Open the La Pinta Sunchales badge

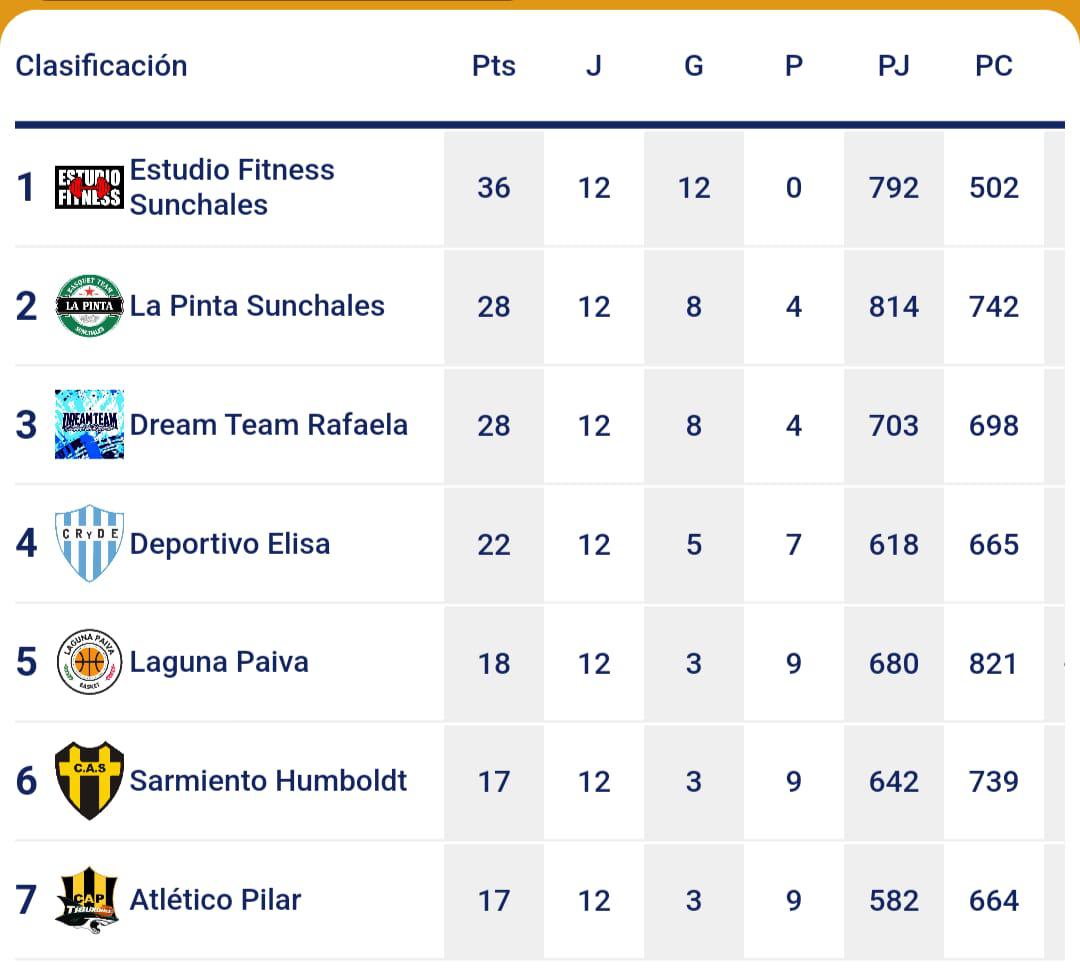(89, 306)
